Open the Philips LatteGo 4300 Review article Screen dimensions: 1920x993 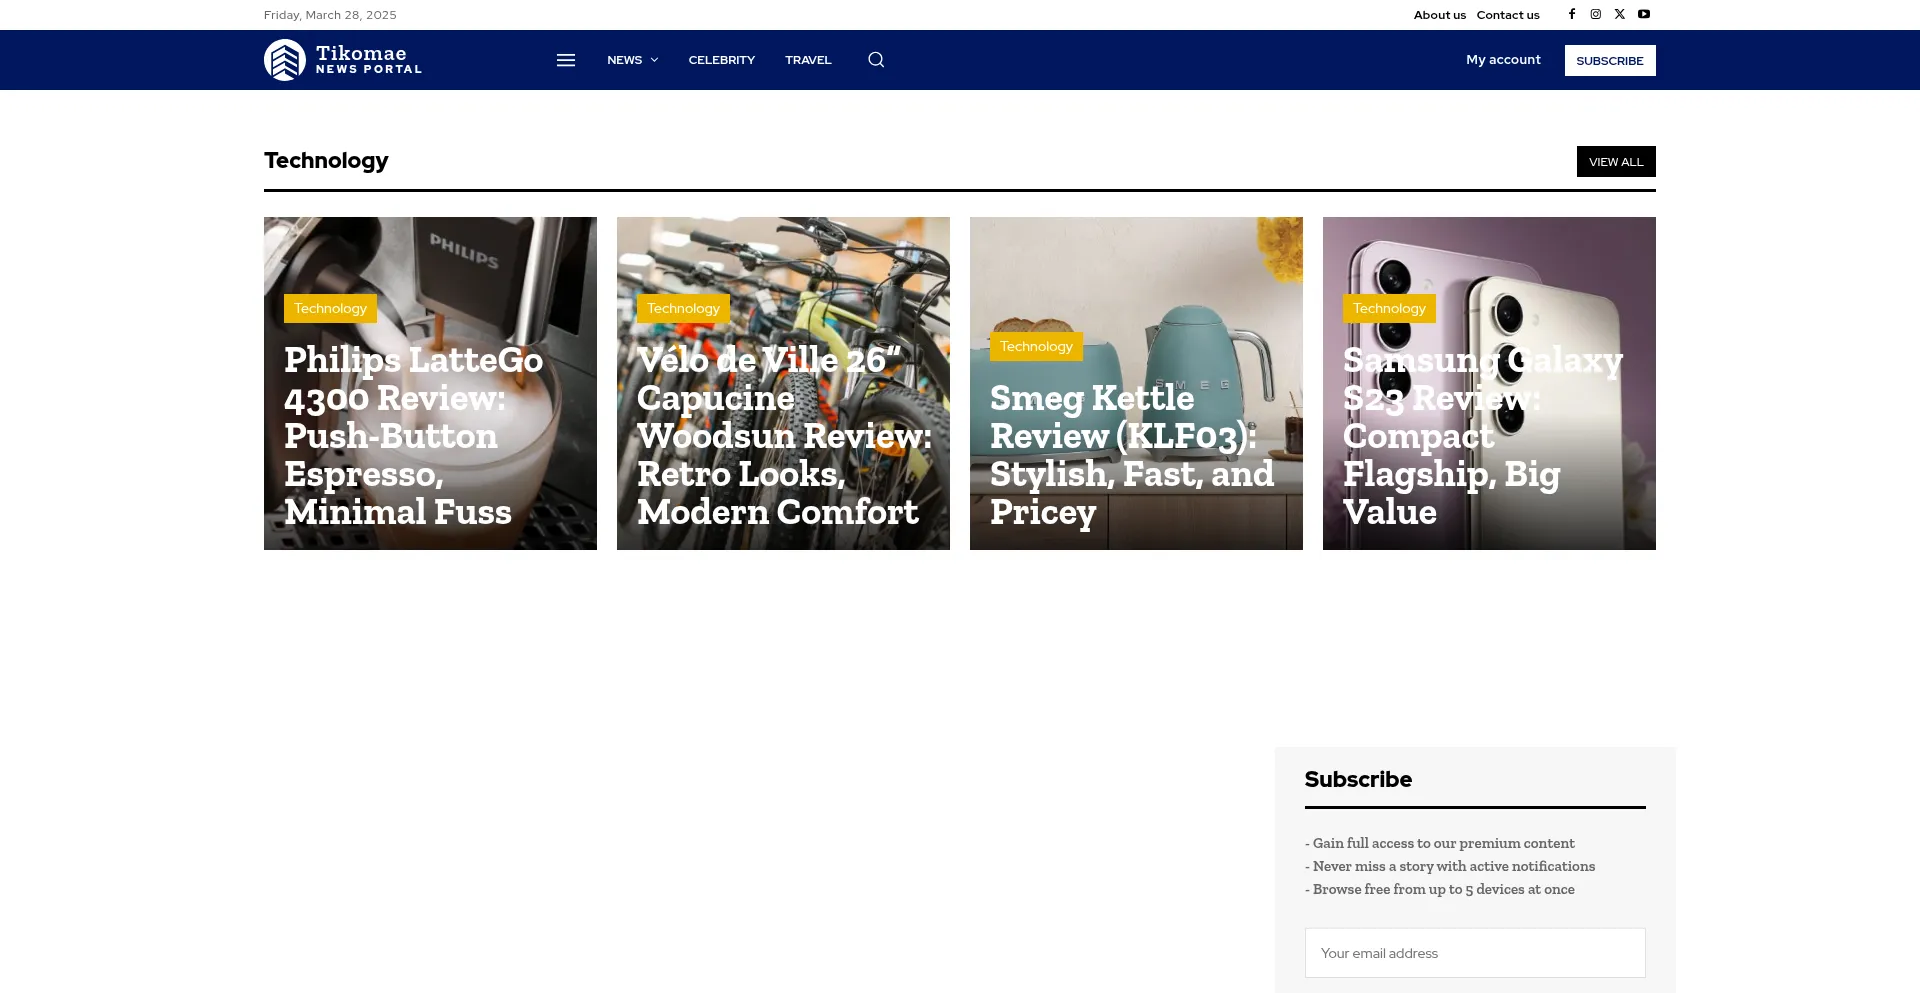click(413, 435)
